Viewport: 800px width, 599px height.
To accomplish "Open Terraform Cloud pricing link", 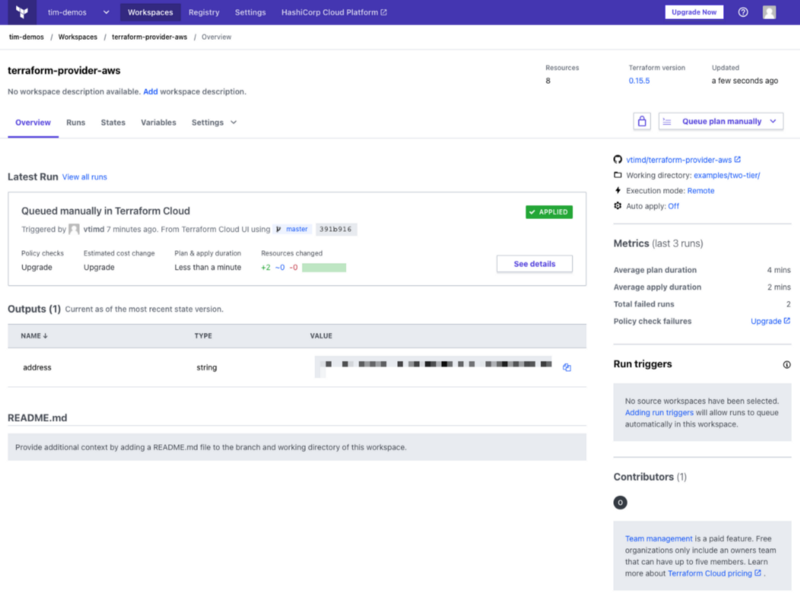I will (714, 573).
